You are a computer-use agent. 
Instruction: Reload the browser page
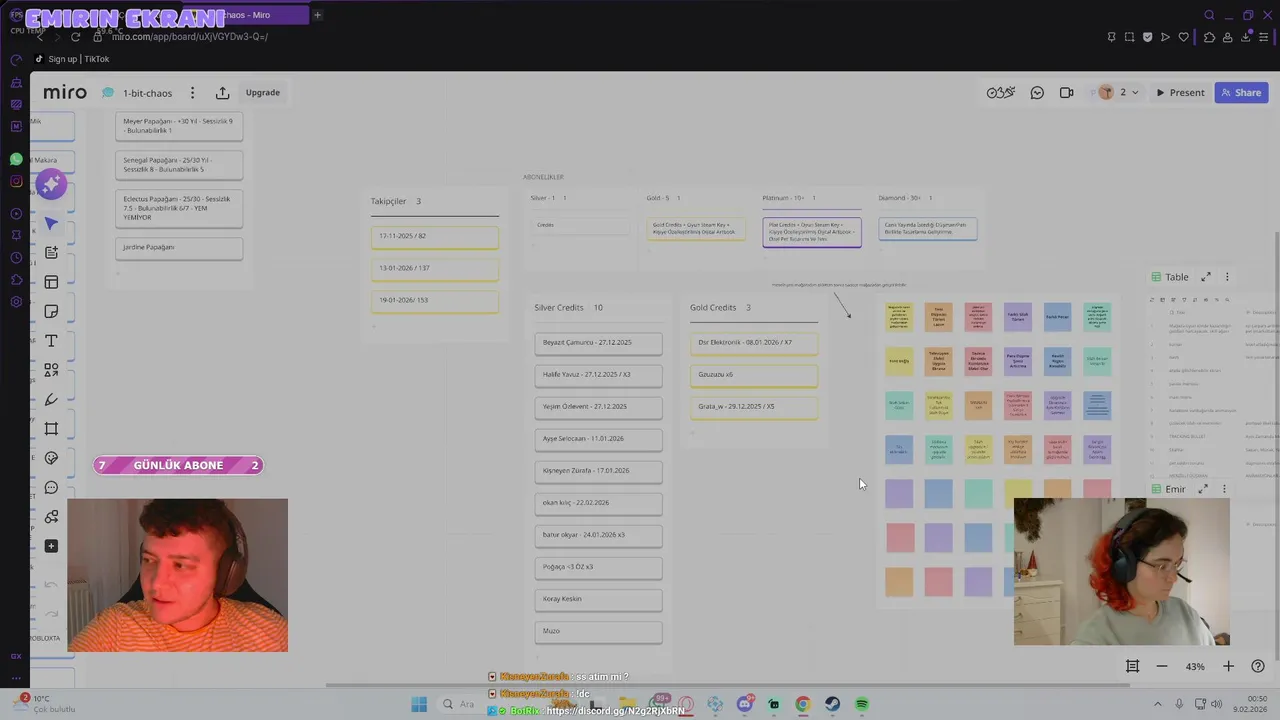tap(75, 37)
